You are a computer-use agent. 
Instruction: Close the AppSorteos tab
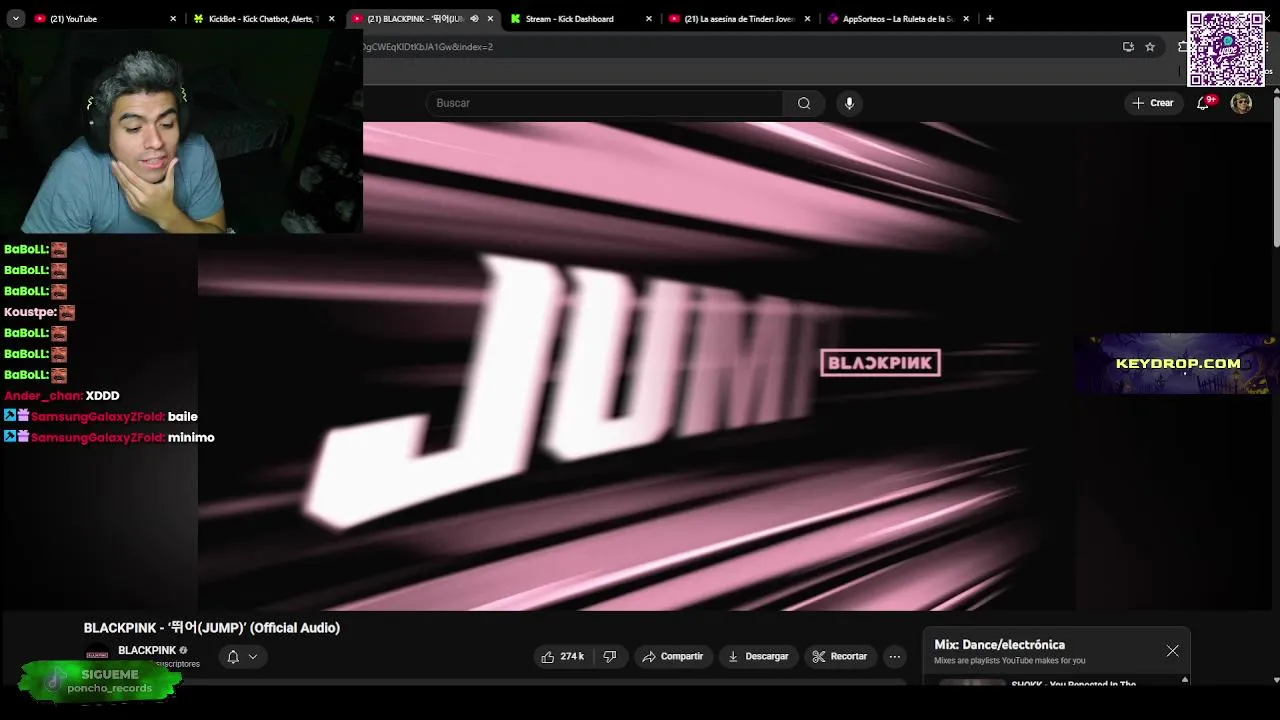966,19
